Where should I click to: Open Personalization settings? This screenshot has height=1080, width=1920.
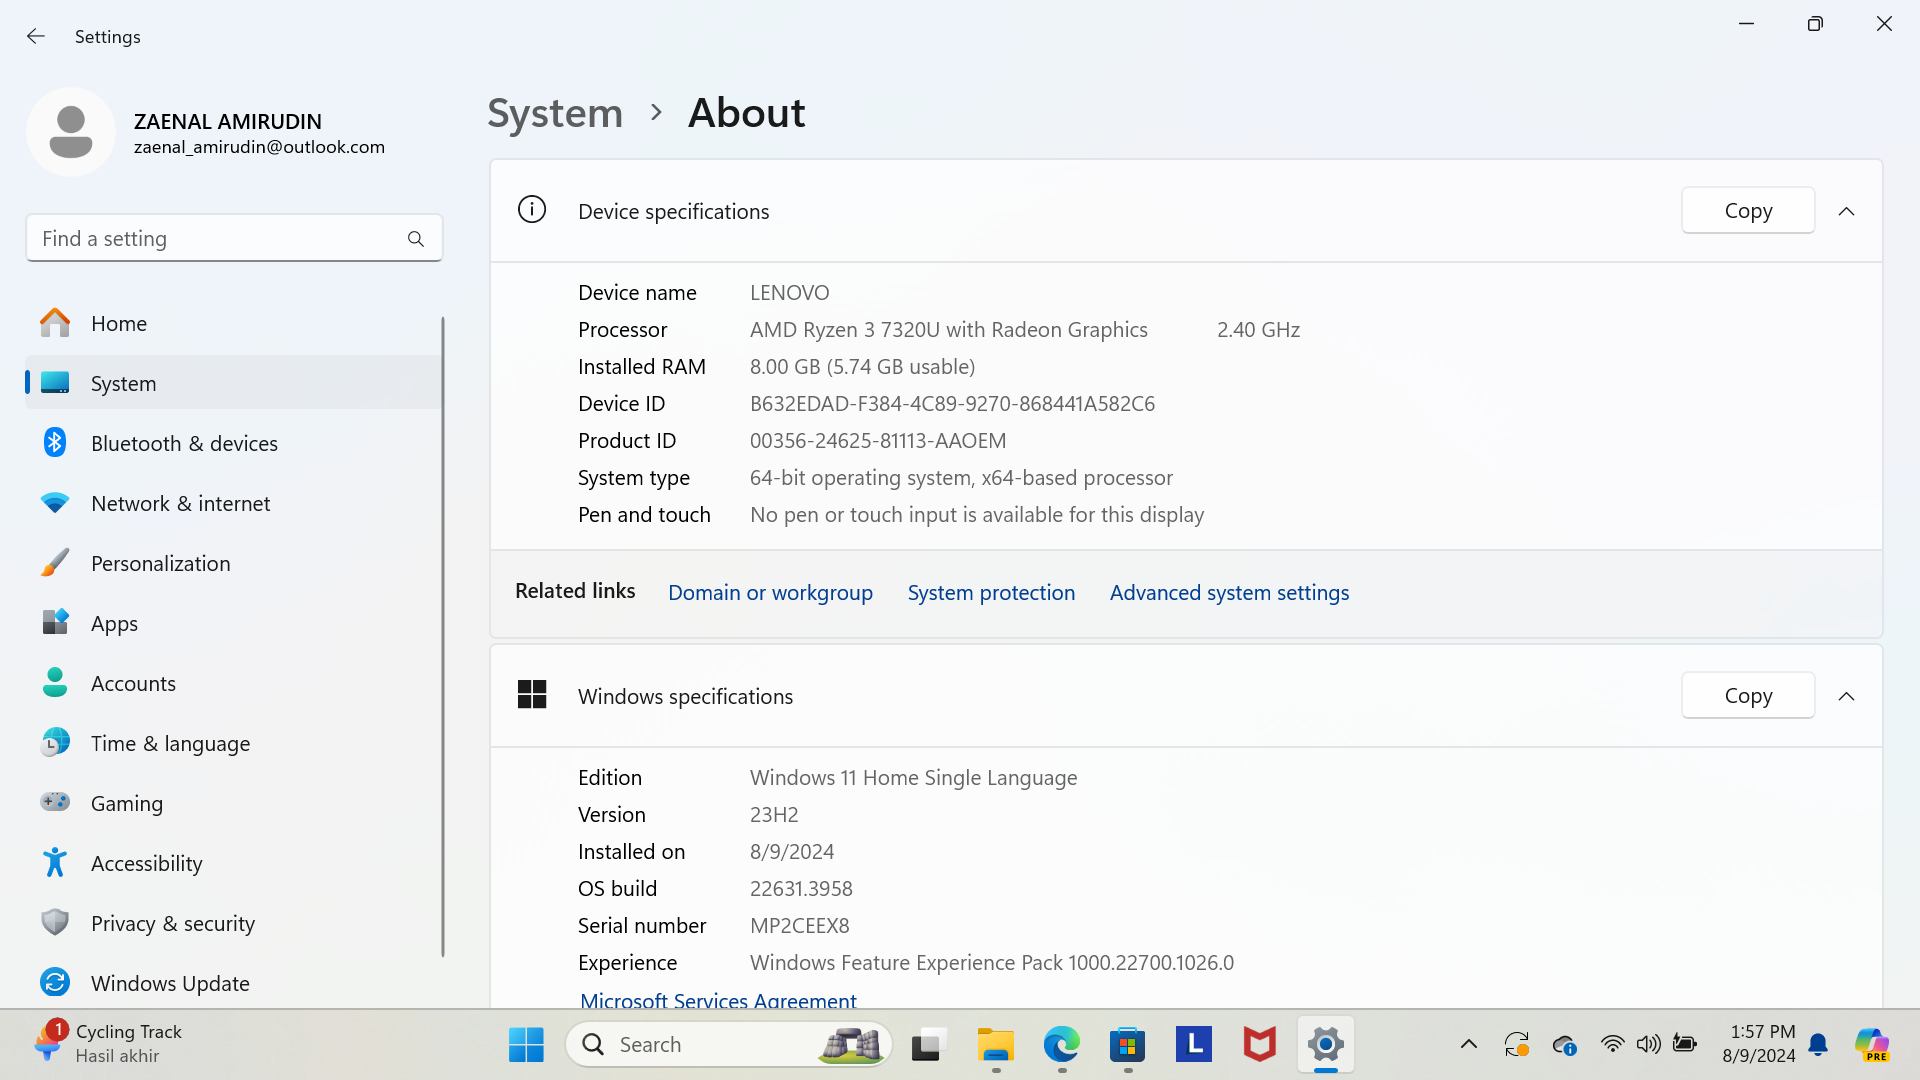click(x=233, y=563)
